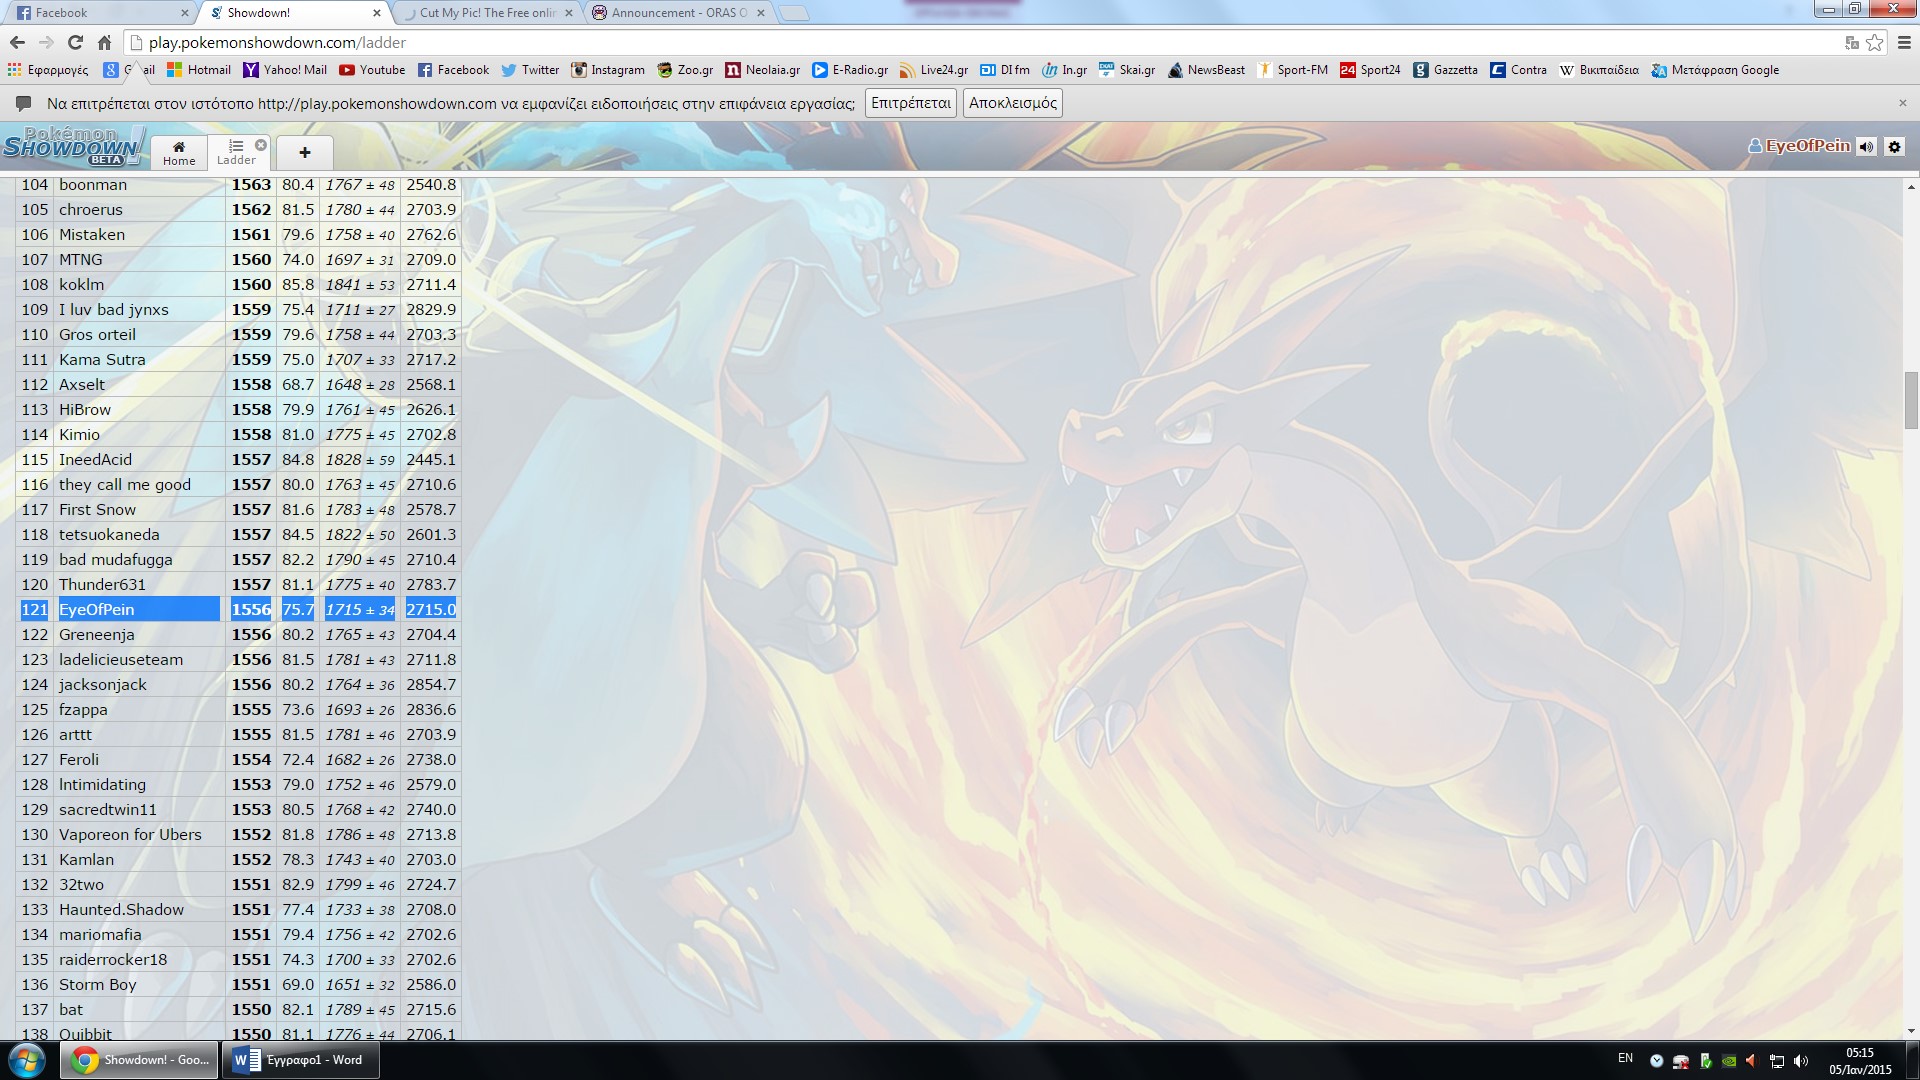The width and height of the screenshot is (1920, 1080).
Task: Open the Home tab in Showdown
Action: point(179,152)
